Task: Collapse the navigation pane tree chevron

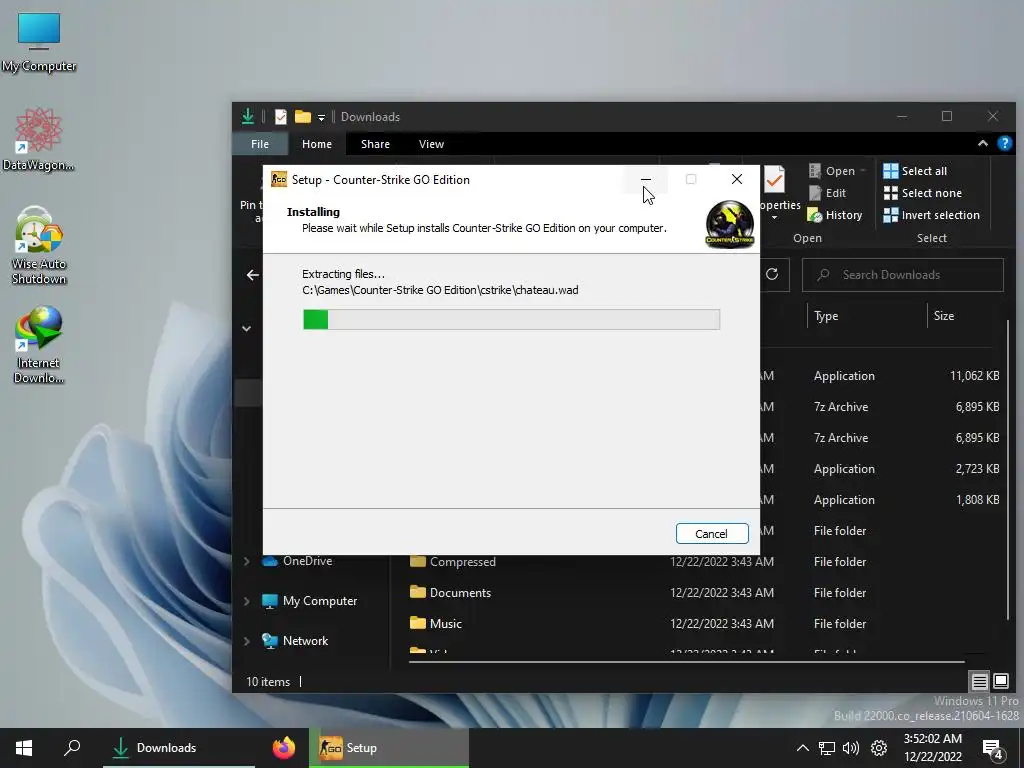Action: 247,328
